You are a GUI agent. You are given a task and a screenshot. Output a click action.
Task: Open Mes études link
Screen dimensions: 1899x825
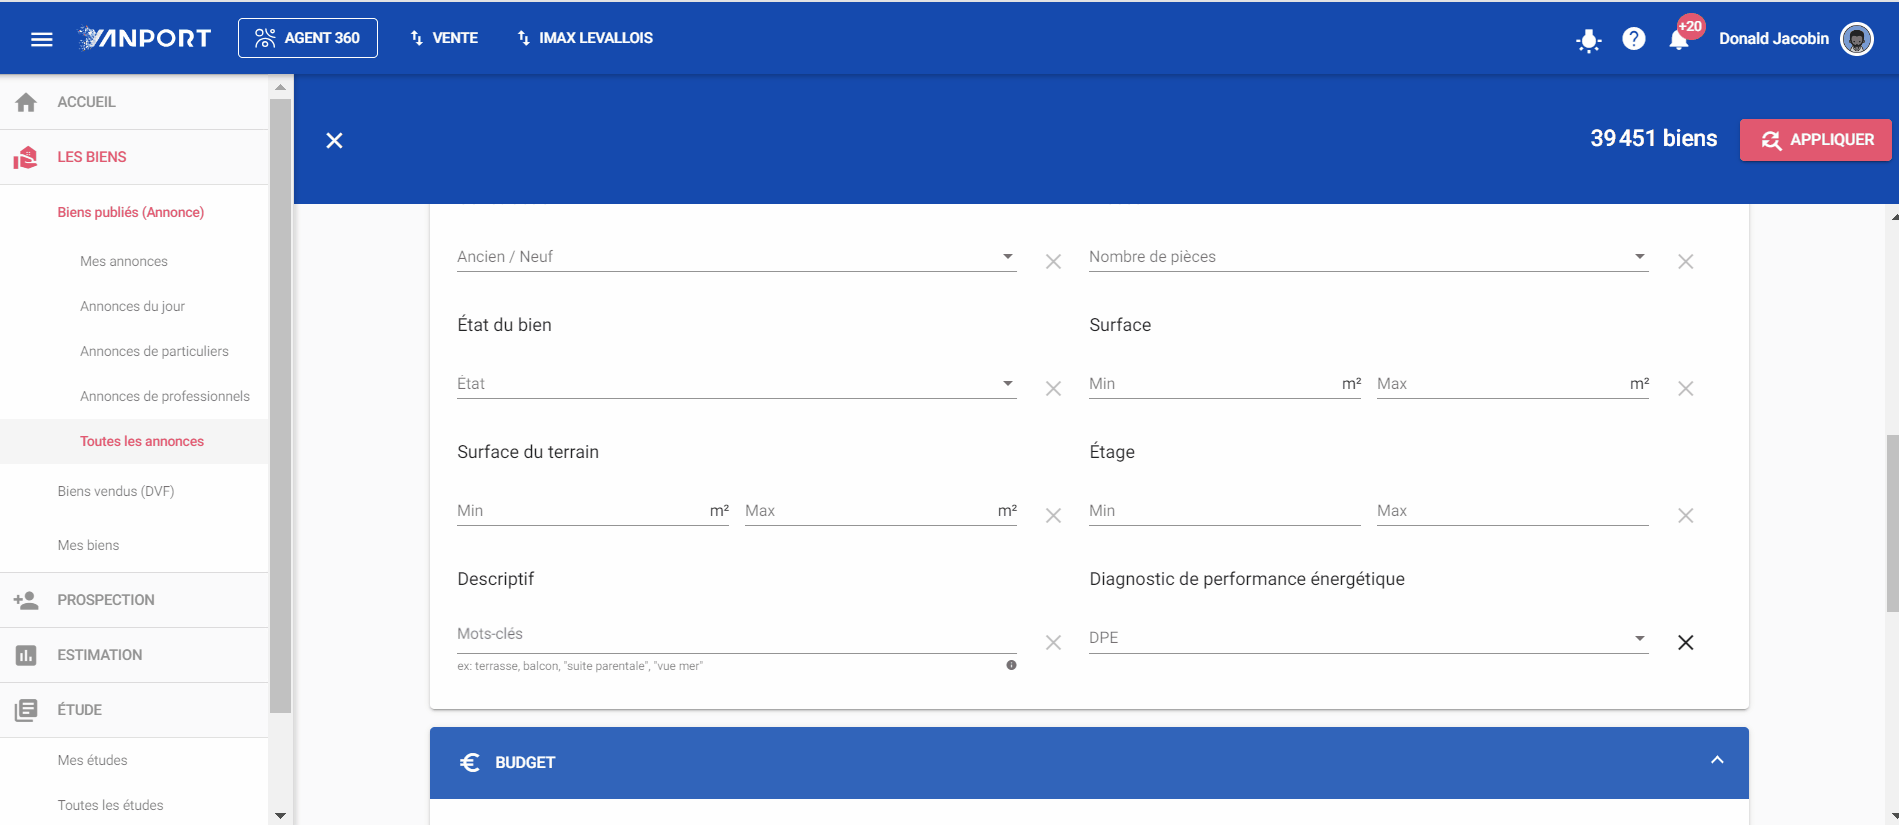[x=92, y=760]
